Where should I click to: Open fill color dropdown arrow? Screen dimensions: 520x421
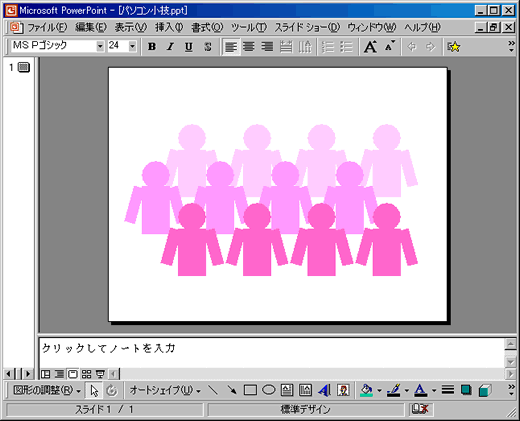point(379,390)
